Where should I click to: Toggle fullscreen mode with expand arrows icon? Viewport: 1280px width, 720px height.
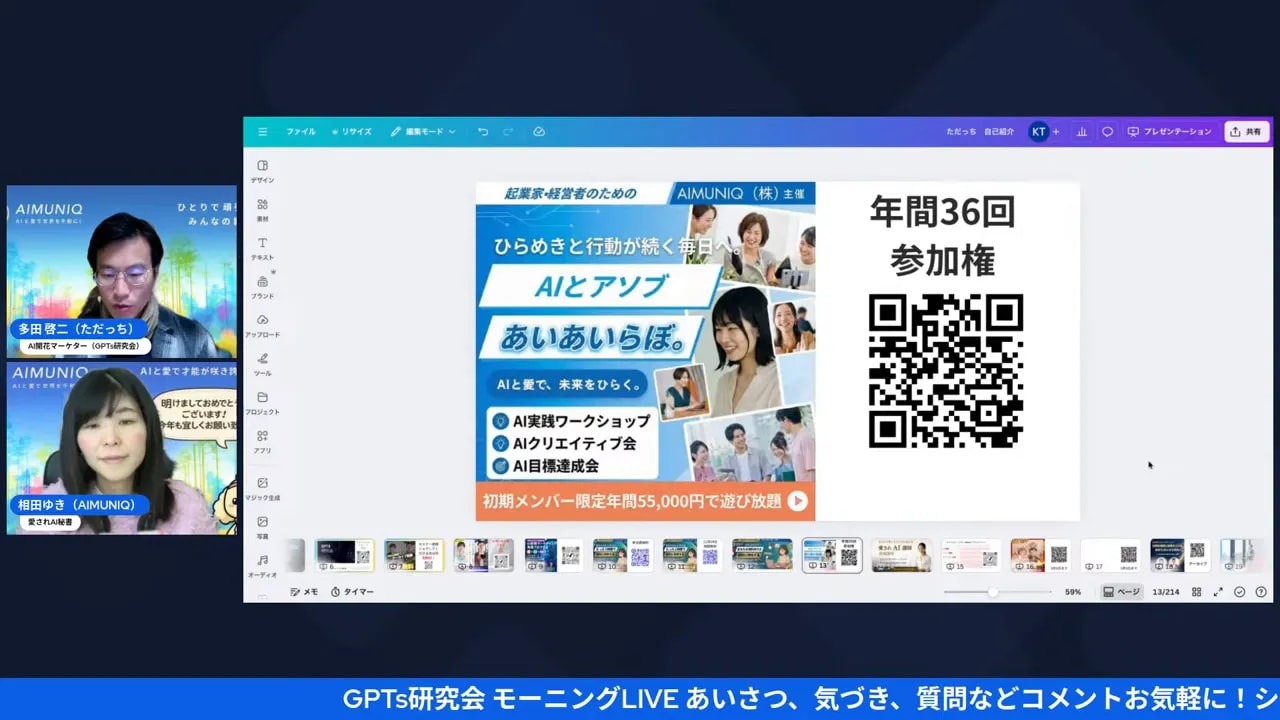(1218, 592)
